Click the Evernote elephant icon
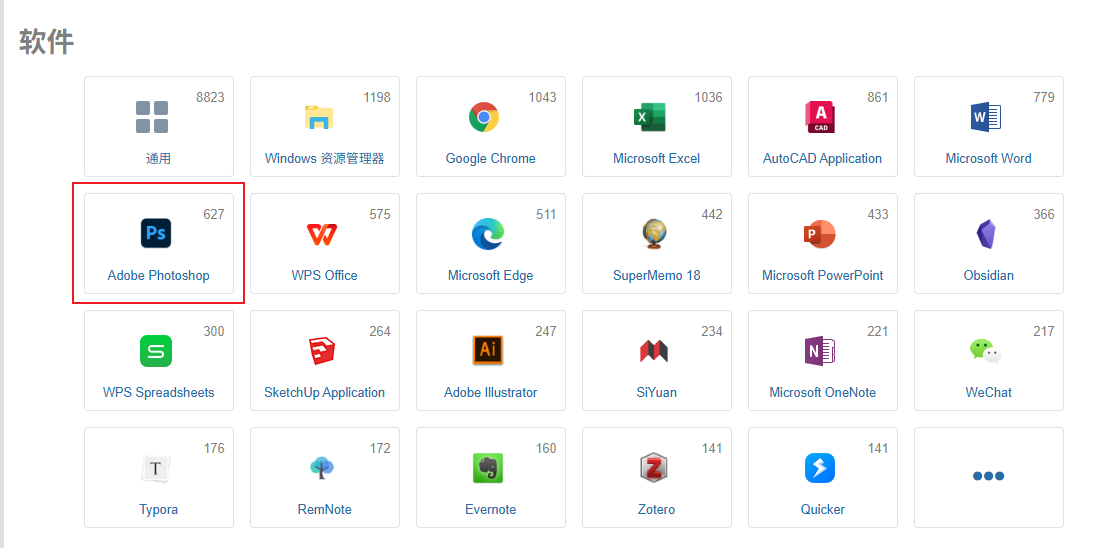1093x548 pixels. click(488, 468)
